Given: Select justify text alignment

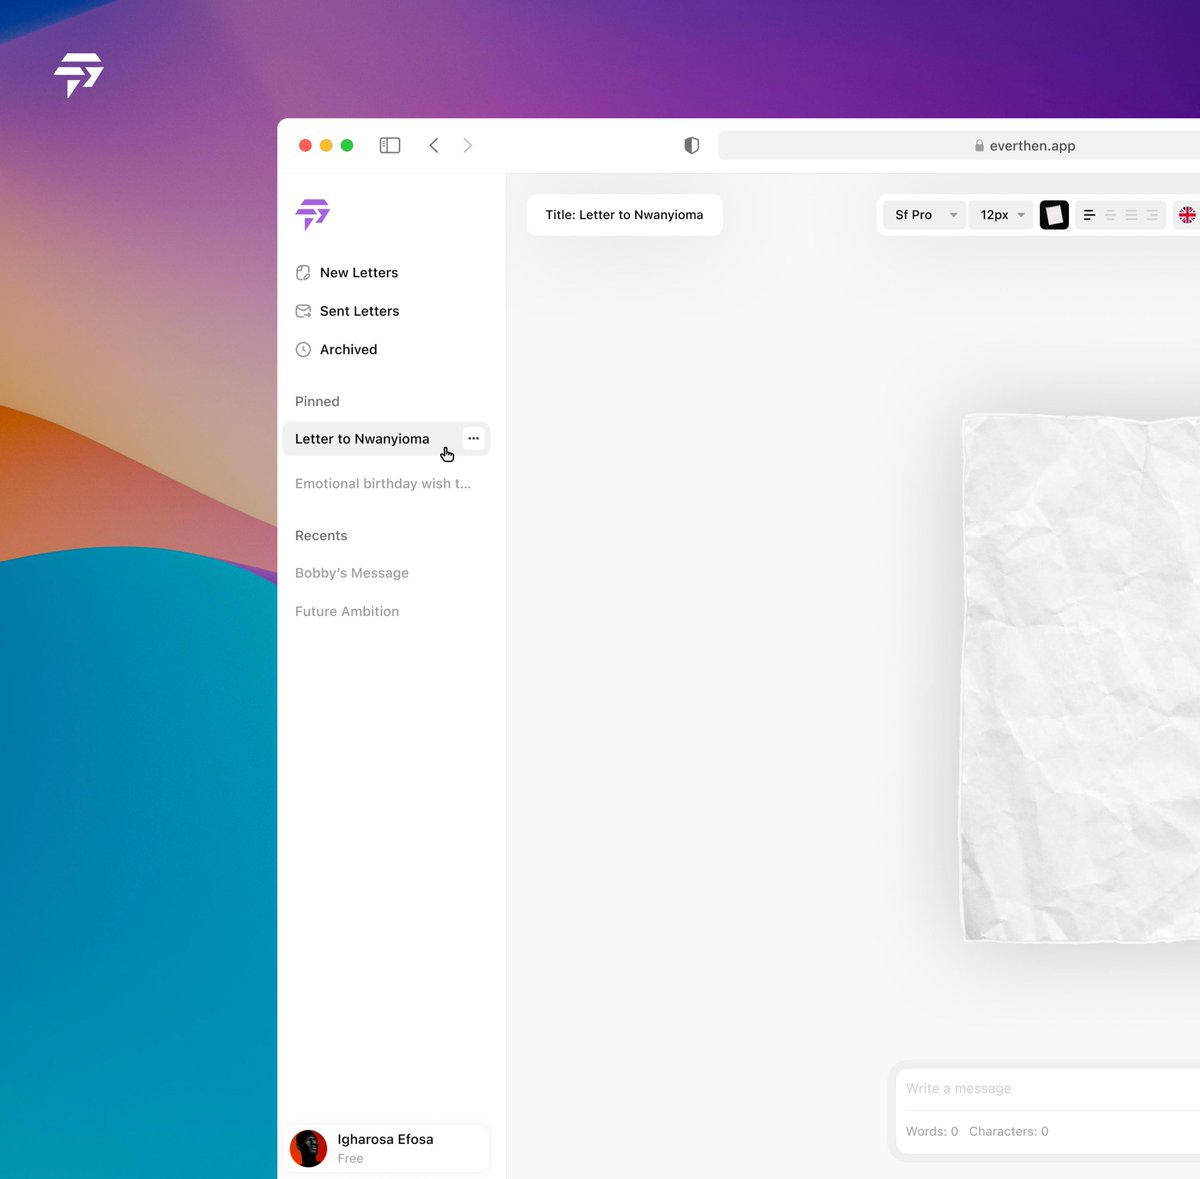Looking at the screenshot, I should [x=1131, y=215].
